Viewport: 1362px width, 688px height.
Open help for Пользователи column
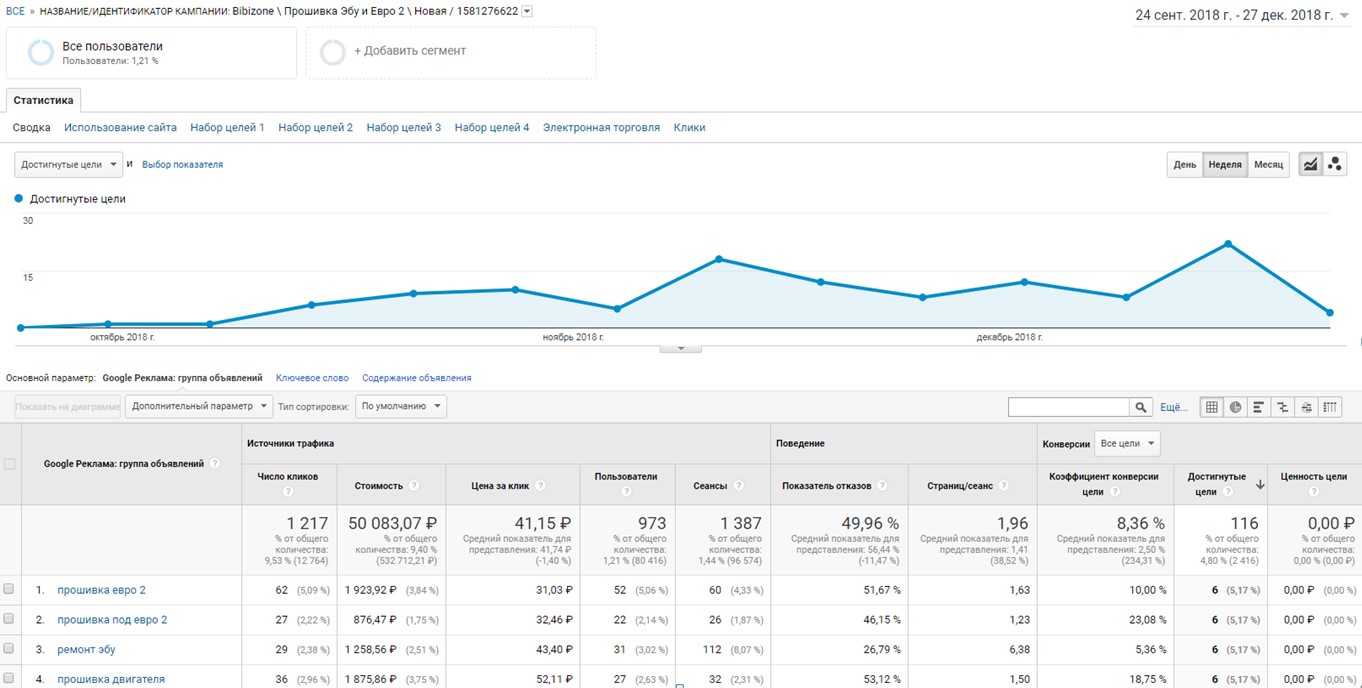626,491
